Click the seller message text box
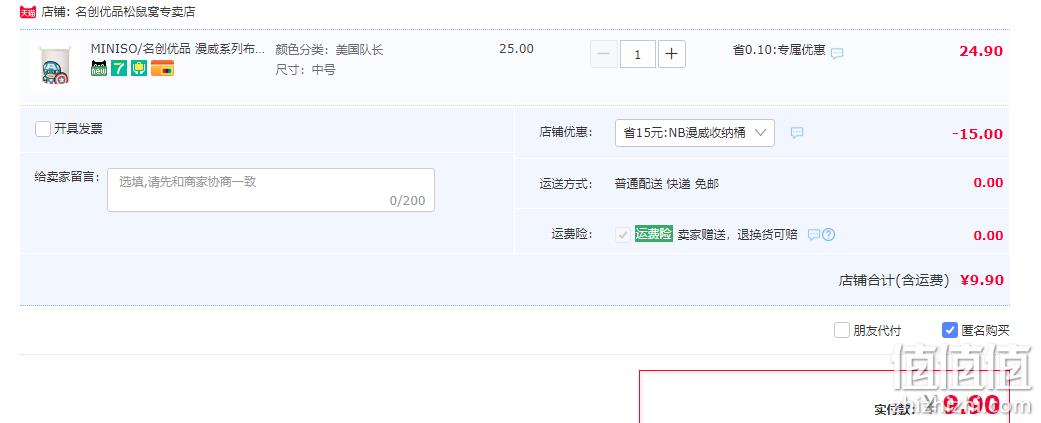The image size is (1041, 423). coord(271,190)
